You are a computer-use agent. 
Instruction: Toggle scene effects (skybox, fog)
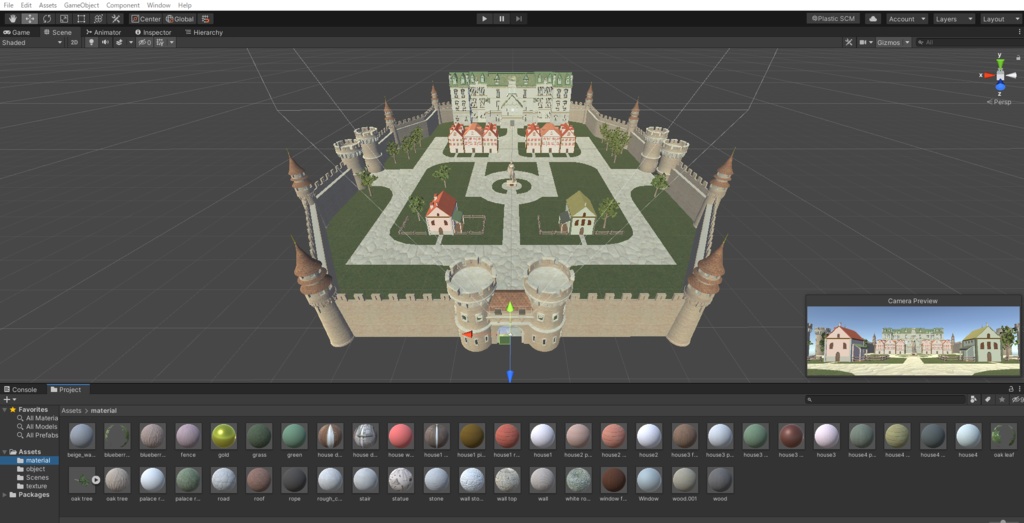click(x=120, y=42)
